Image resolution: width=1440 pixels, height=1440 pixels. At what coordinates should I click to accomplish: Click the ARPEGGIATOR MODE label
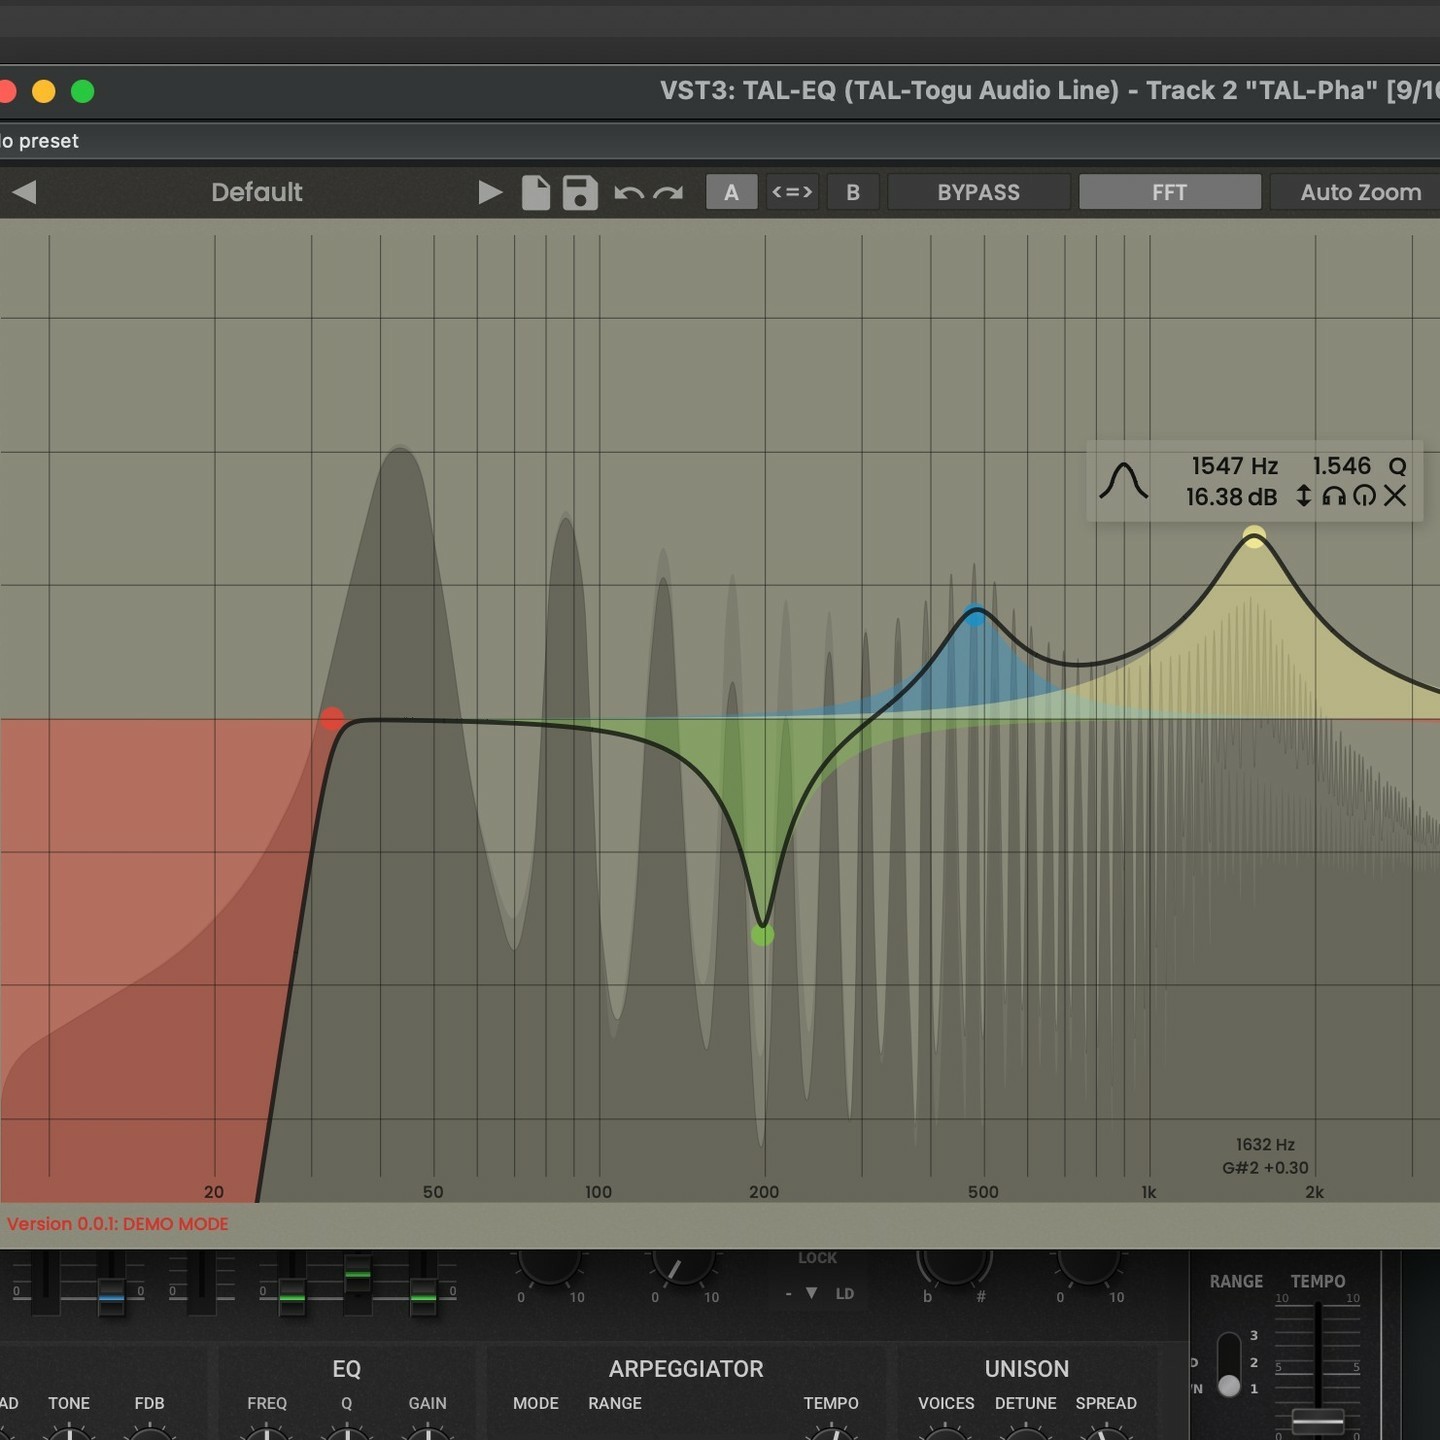pos(536,1403)
